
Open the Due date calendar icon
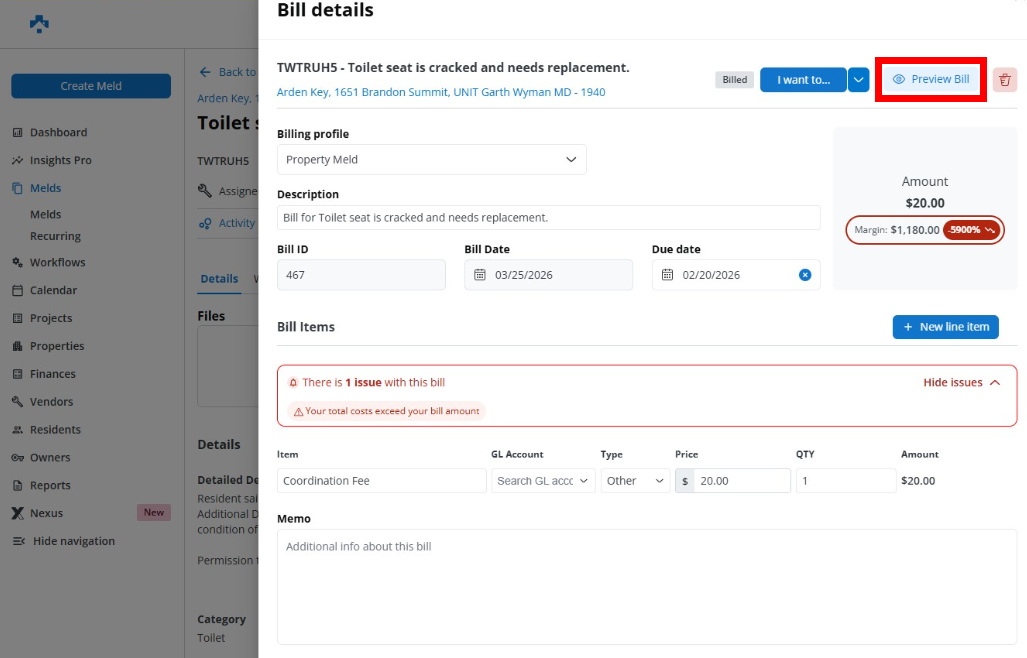(668, 275)
